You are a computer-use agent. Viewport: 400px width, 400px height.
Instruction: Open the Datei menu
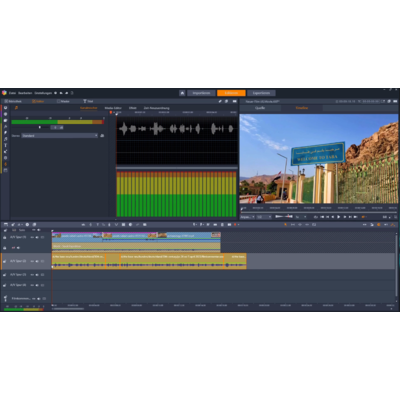click(x=12, y=93)
